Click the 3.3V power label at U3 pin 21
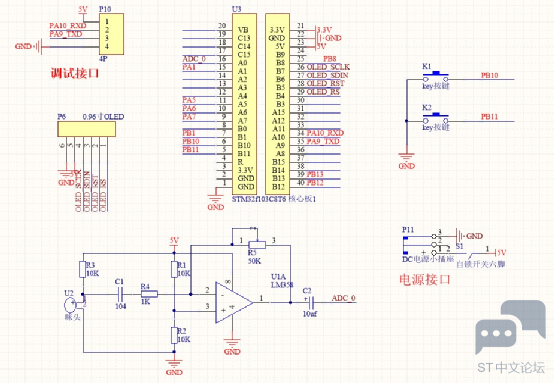Screen dimensions: 554x383 coord(324,30)
